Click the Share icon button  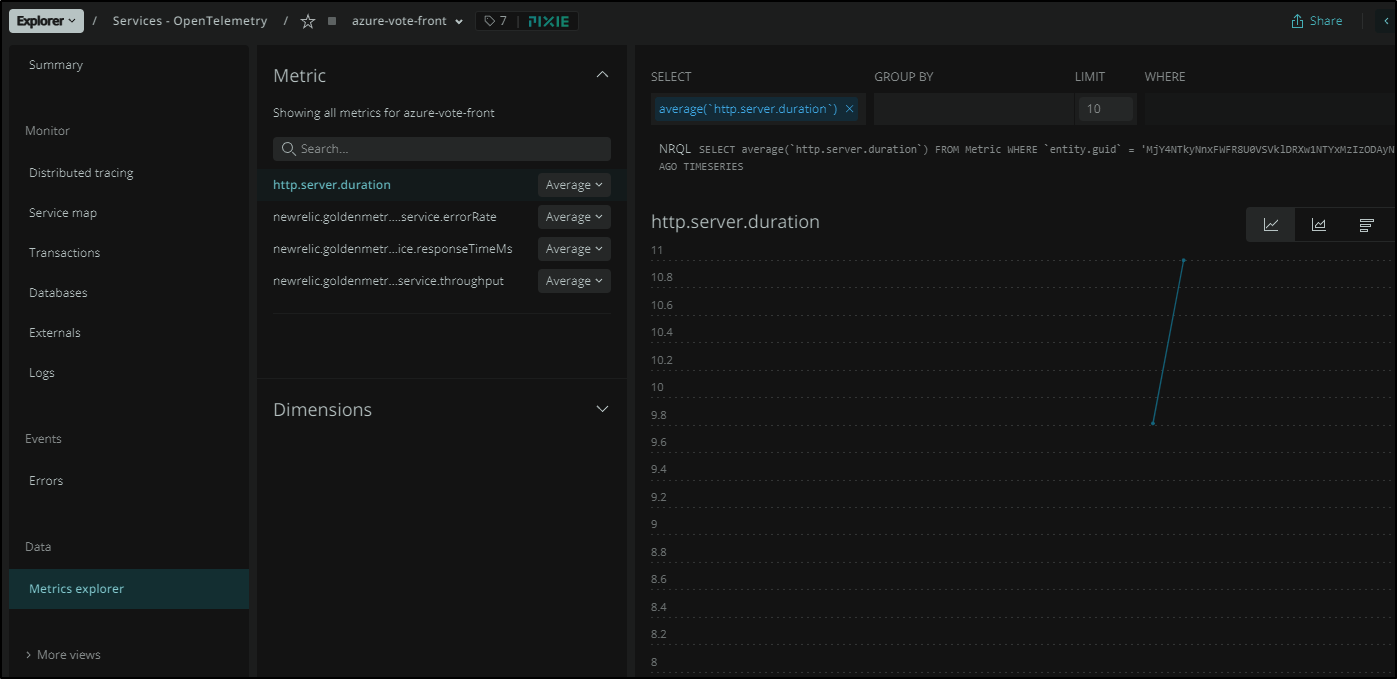pyautogui.click(x=1316, y=21)
